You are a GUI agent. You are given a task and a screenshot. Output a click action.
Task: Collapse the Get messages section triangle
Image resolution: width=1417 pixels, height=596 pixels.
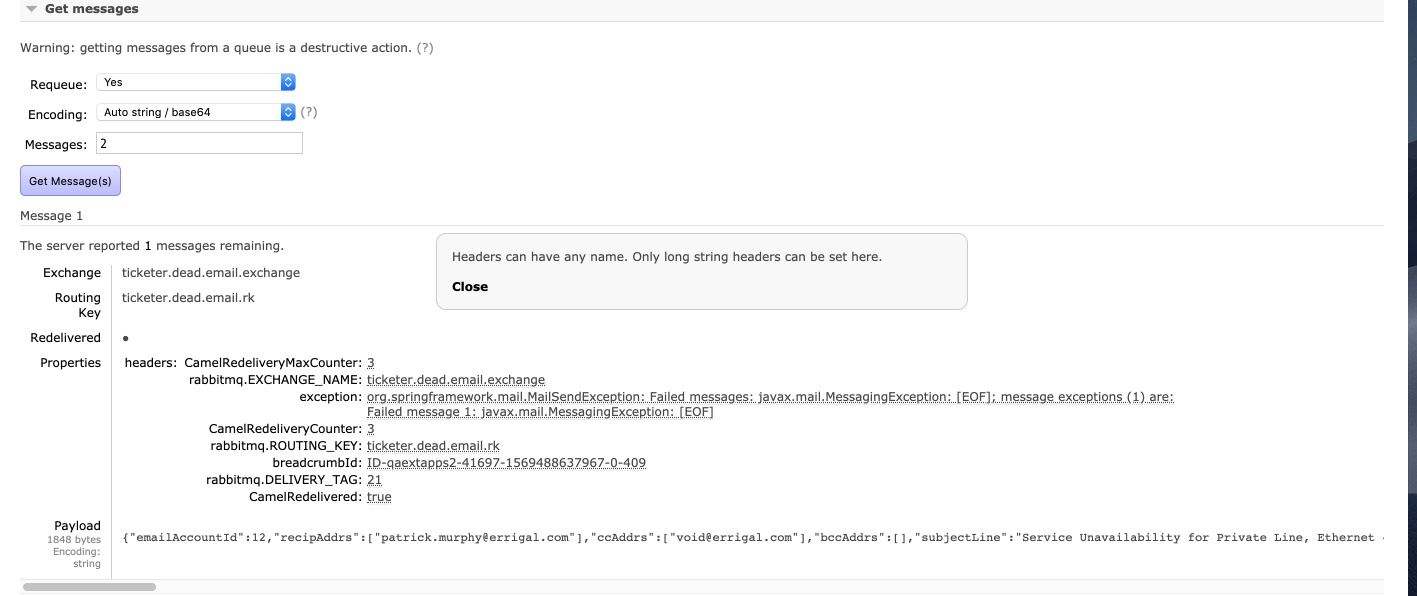coord(31,9)
